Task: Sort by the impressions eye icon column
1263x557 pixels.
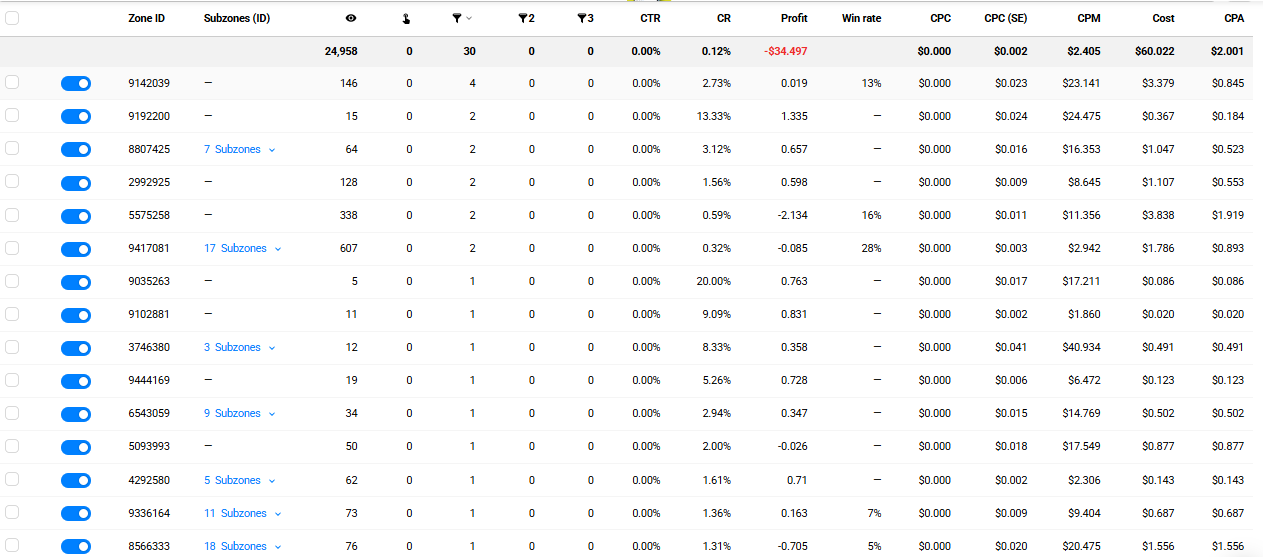Action: [351, 18]
